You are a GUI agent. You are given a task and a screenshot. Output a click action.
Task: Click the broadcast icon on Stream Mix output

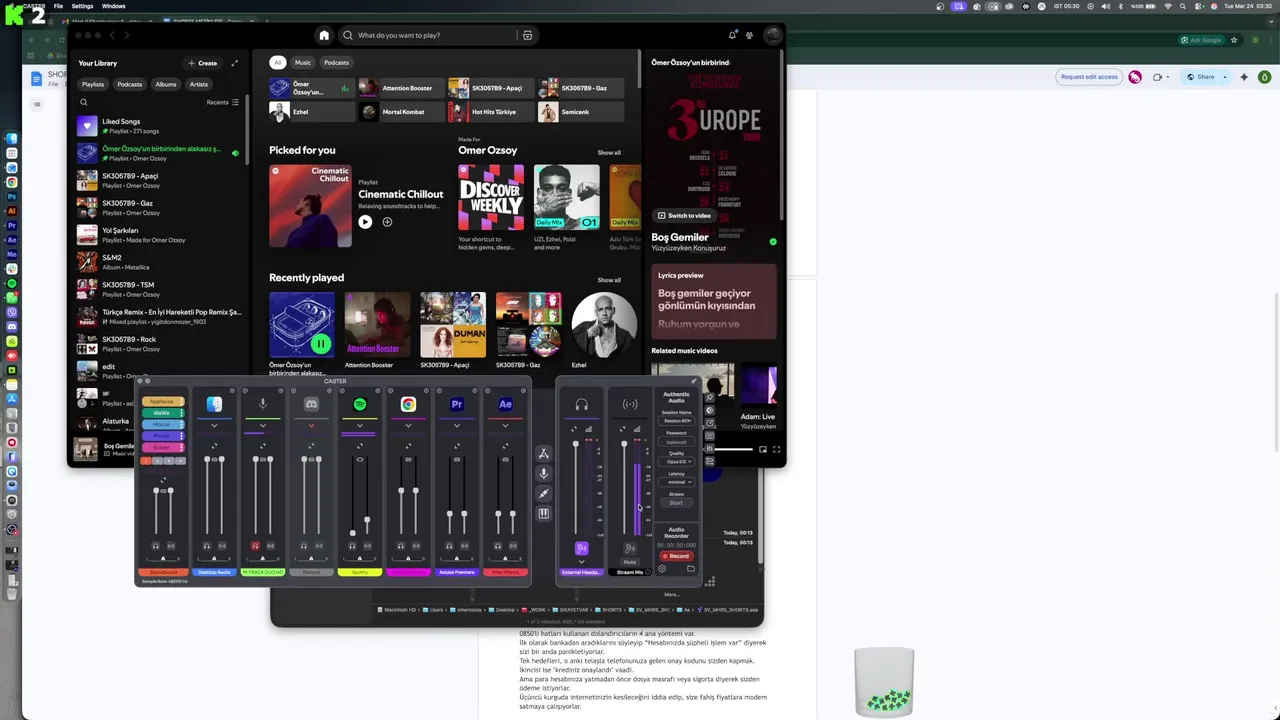pos(630,404)
